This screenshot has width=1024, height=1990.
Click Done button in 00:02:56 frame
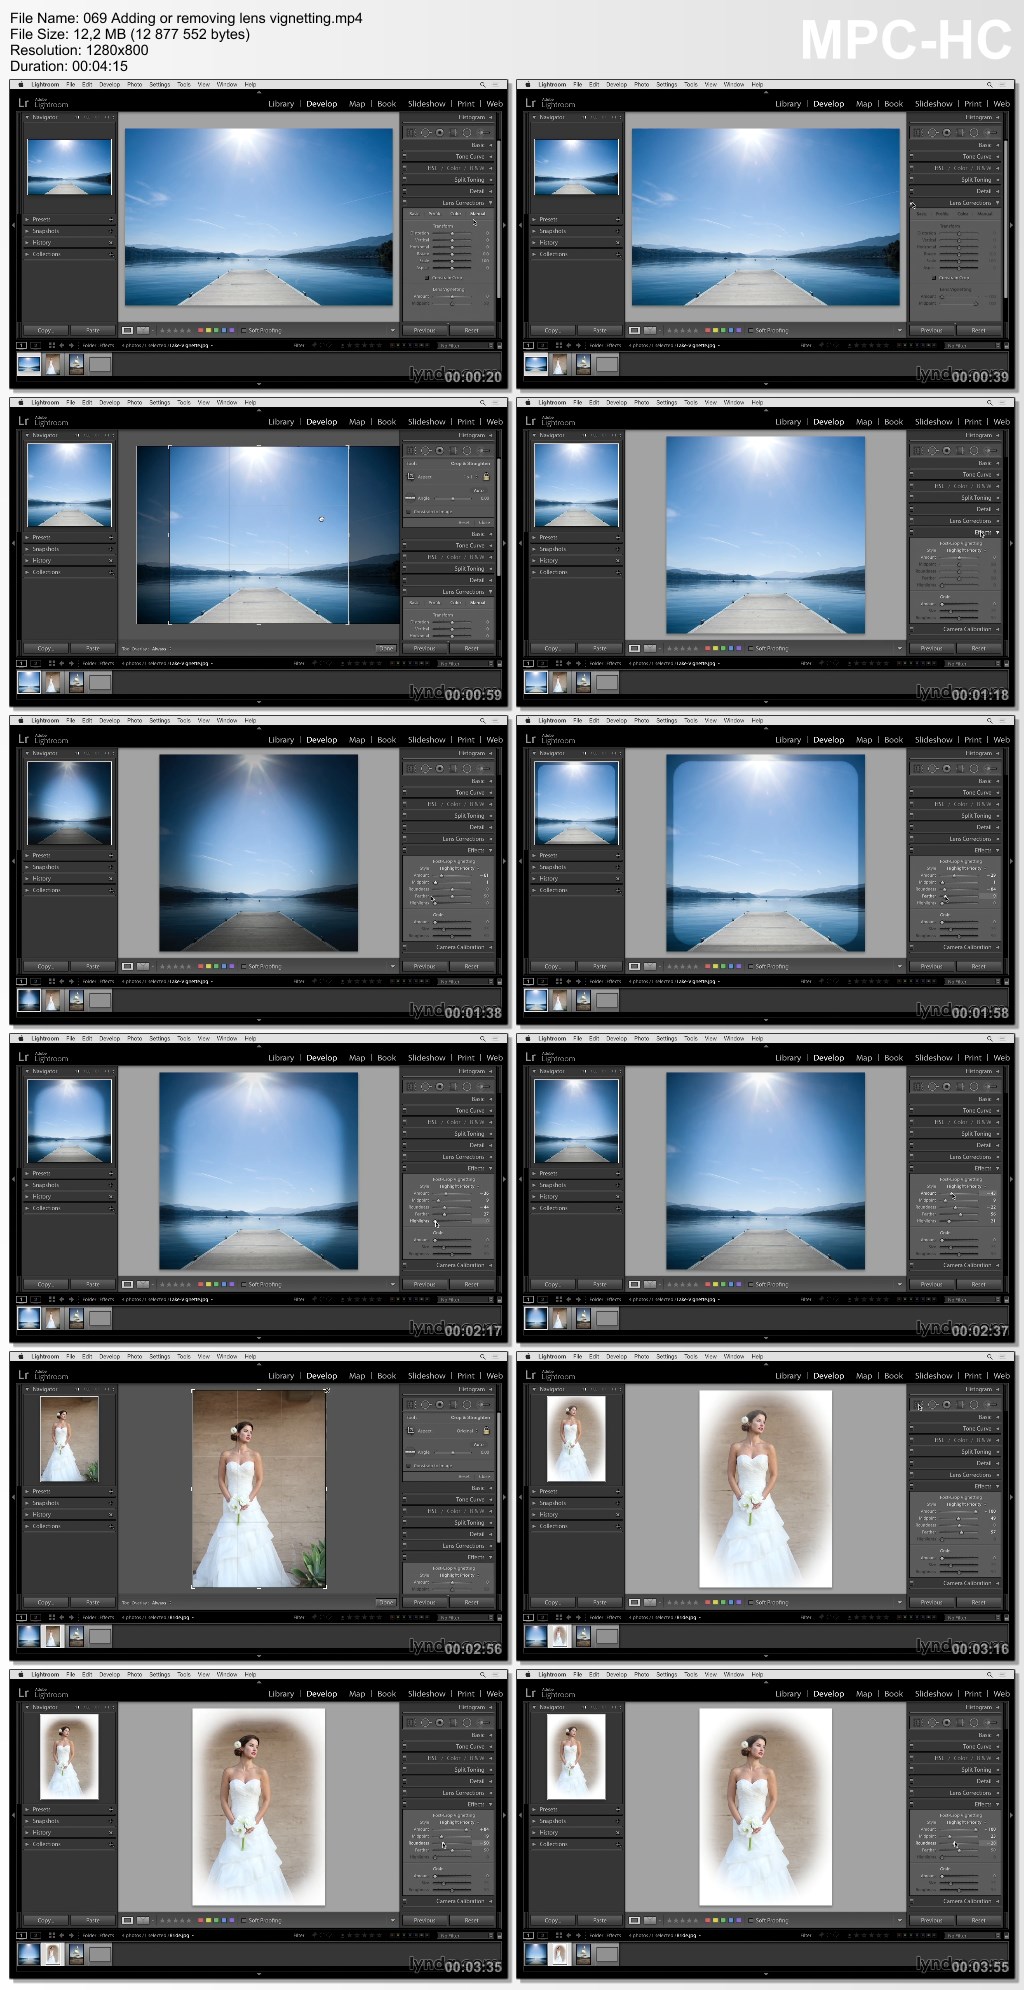[386, 1602]
